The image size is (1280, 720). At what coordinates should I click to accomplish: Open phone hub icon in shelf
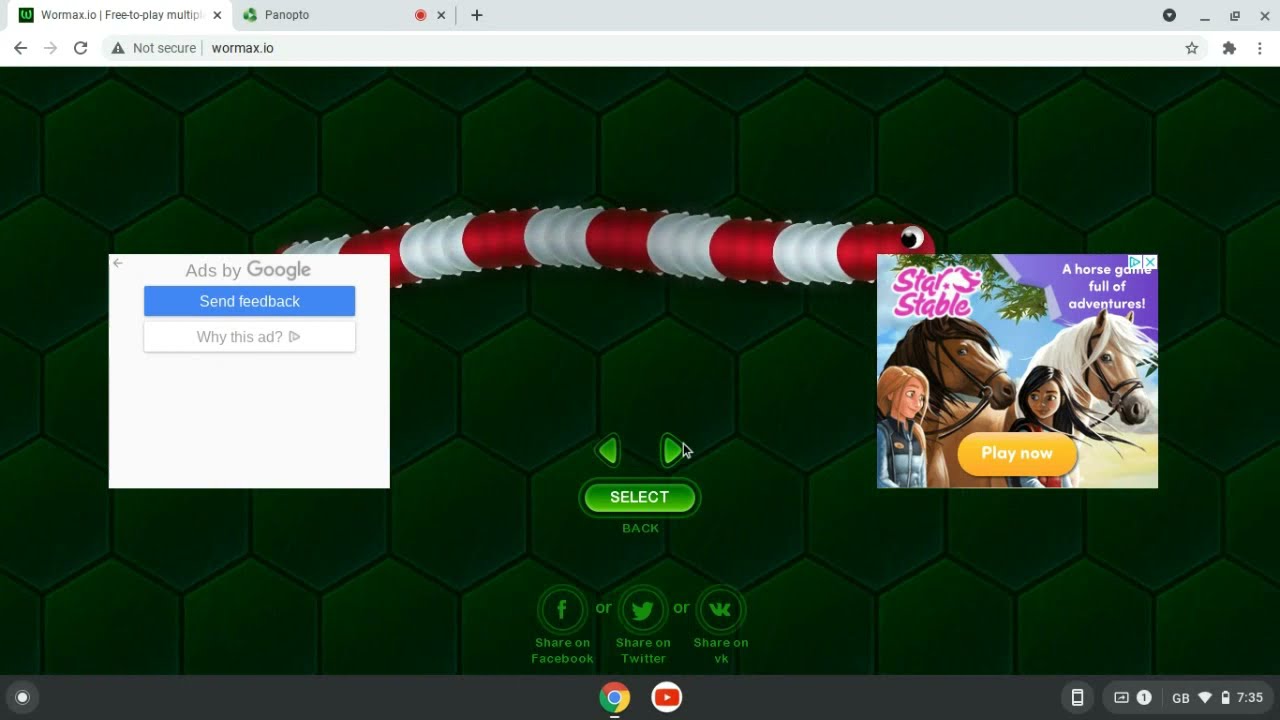tap(1077, 698)
